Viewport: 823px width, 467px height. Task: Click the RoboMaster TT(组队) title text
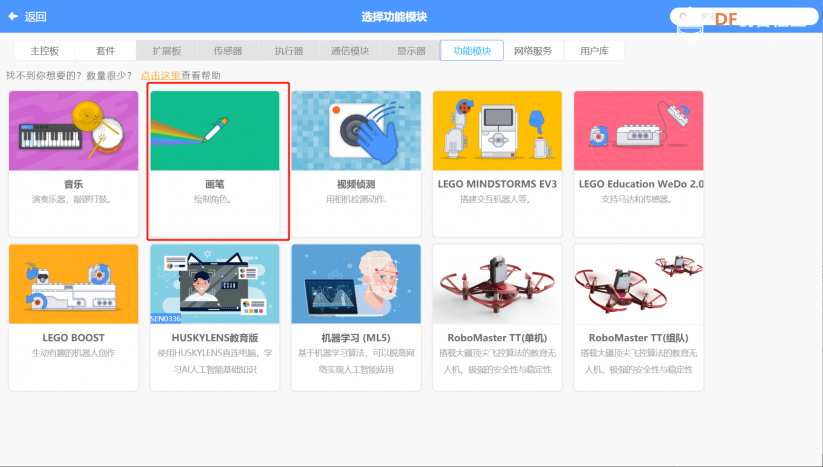(x=638, y=338)
